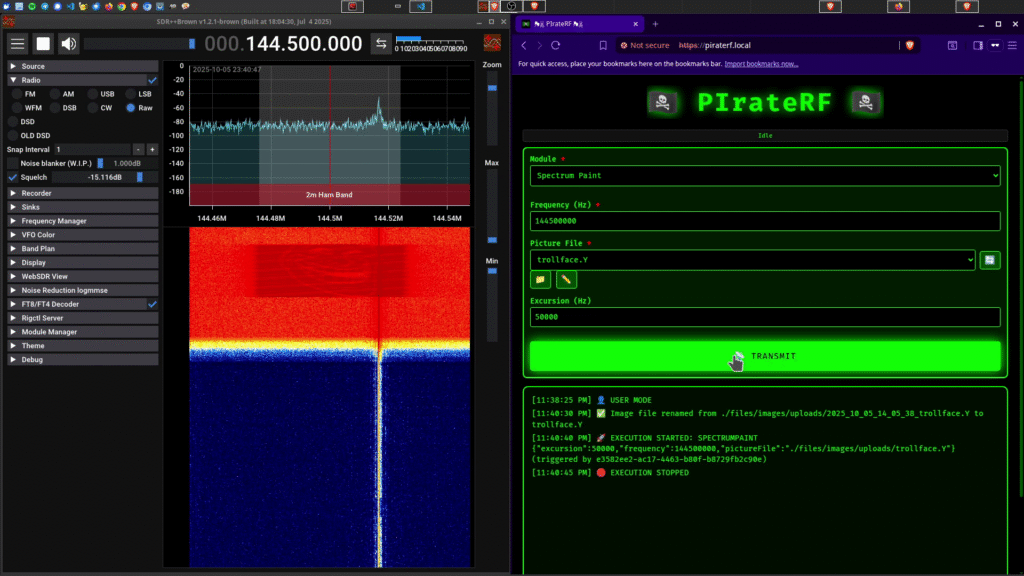Image resolution: width=1024 pixels, height=576 pixels.
Task: Open the SDR++ hamburger menu
Action: 18,43
